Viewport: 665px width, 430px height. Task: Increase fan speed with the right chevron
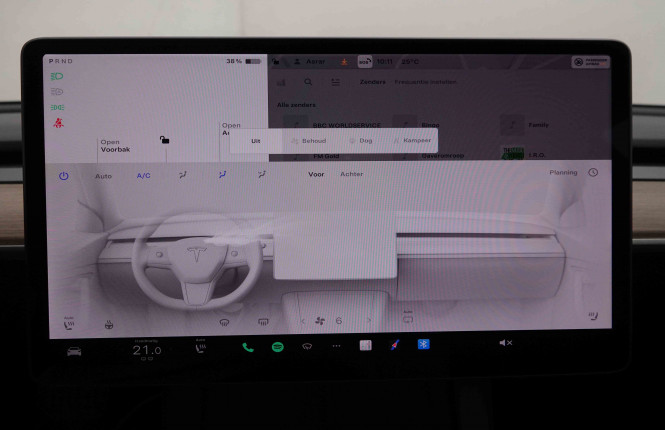(370, 321)
